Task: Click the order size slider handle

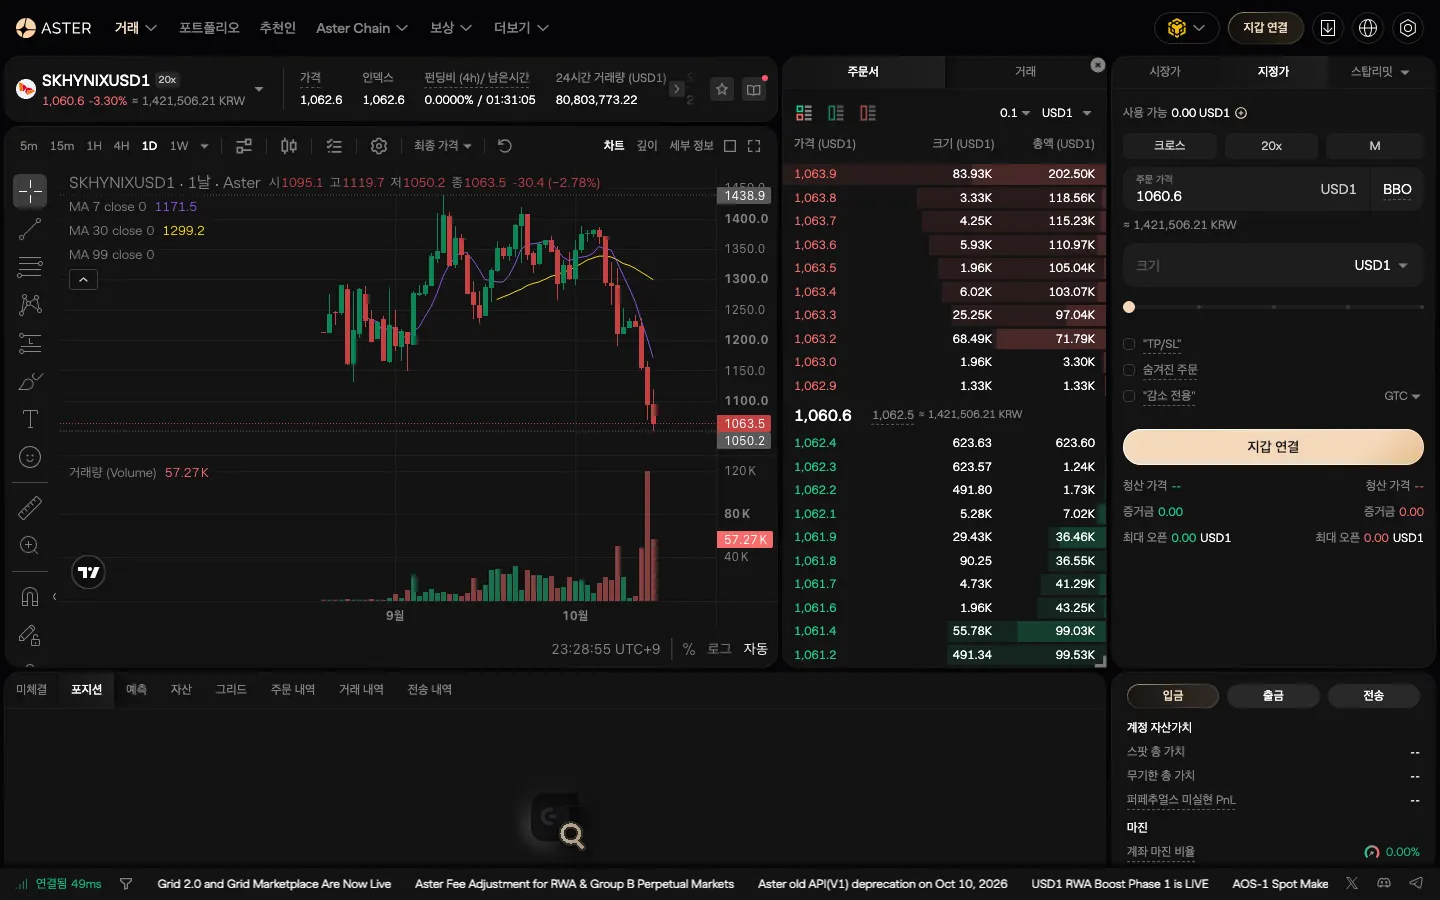Action: [1129, 307]
